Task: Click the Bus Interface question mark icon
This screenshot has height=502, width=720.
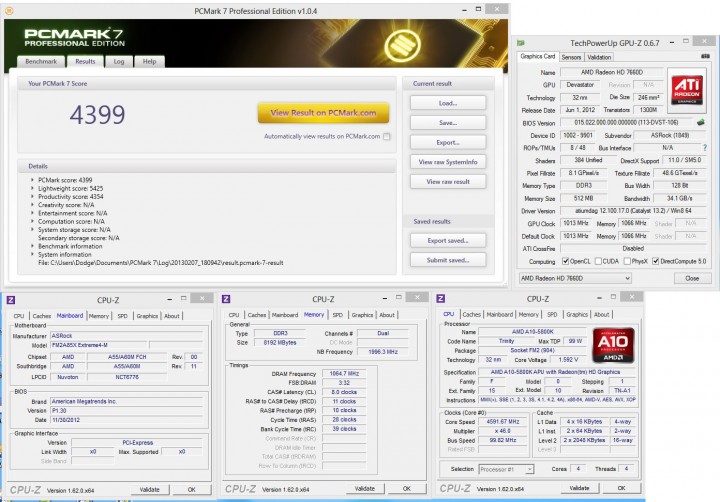Action: point(705,147)
